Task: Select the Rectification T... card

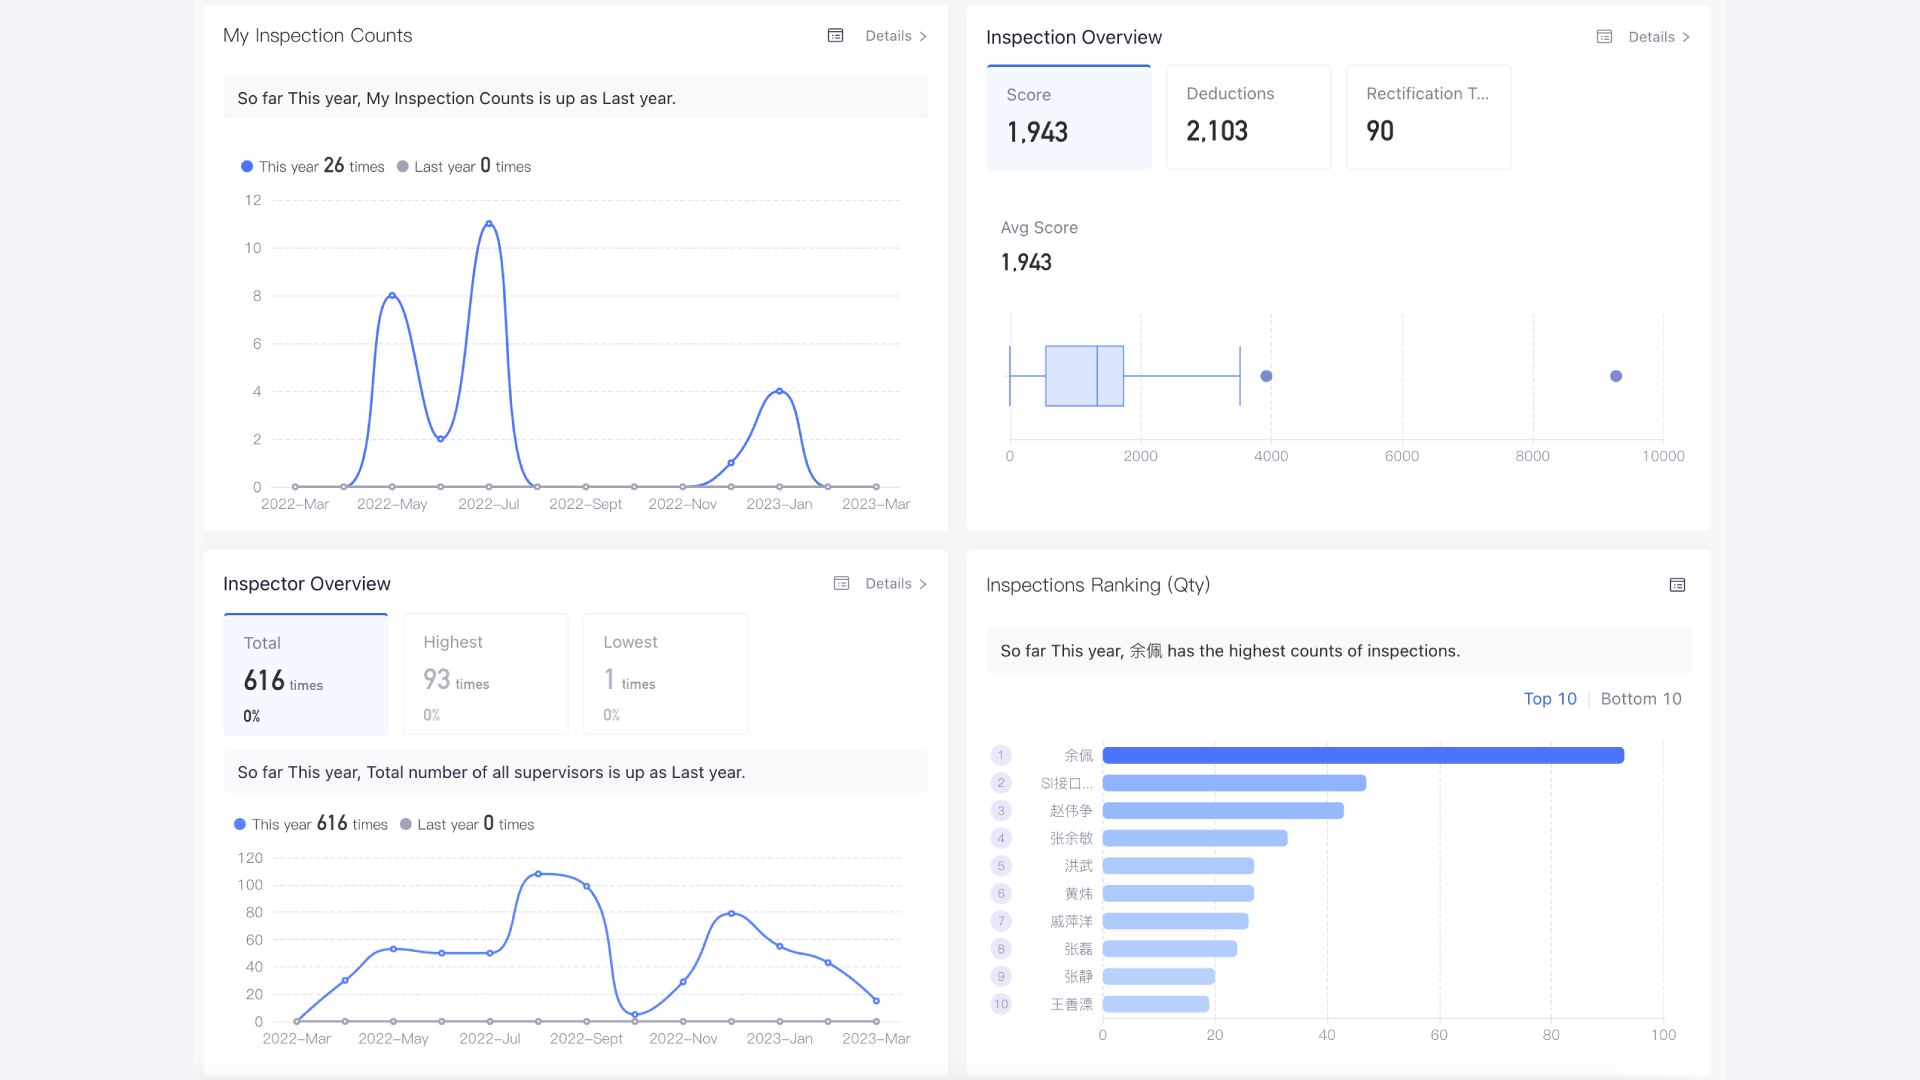Action: coord(1428,118)
